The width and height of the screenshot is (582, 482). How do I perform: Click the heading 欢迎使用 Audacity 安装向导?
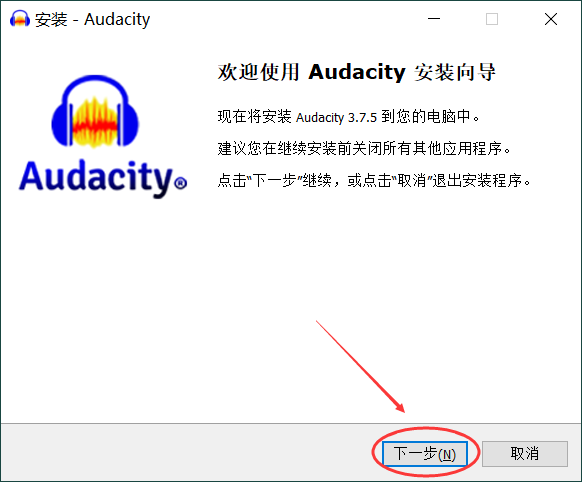(x=356, y=72)
